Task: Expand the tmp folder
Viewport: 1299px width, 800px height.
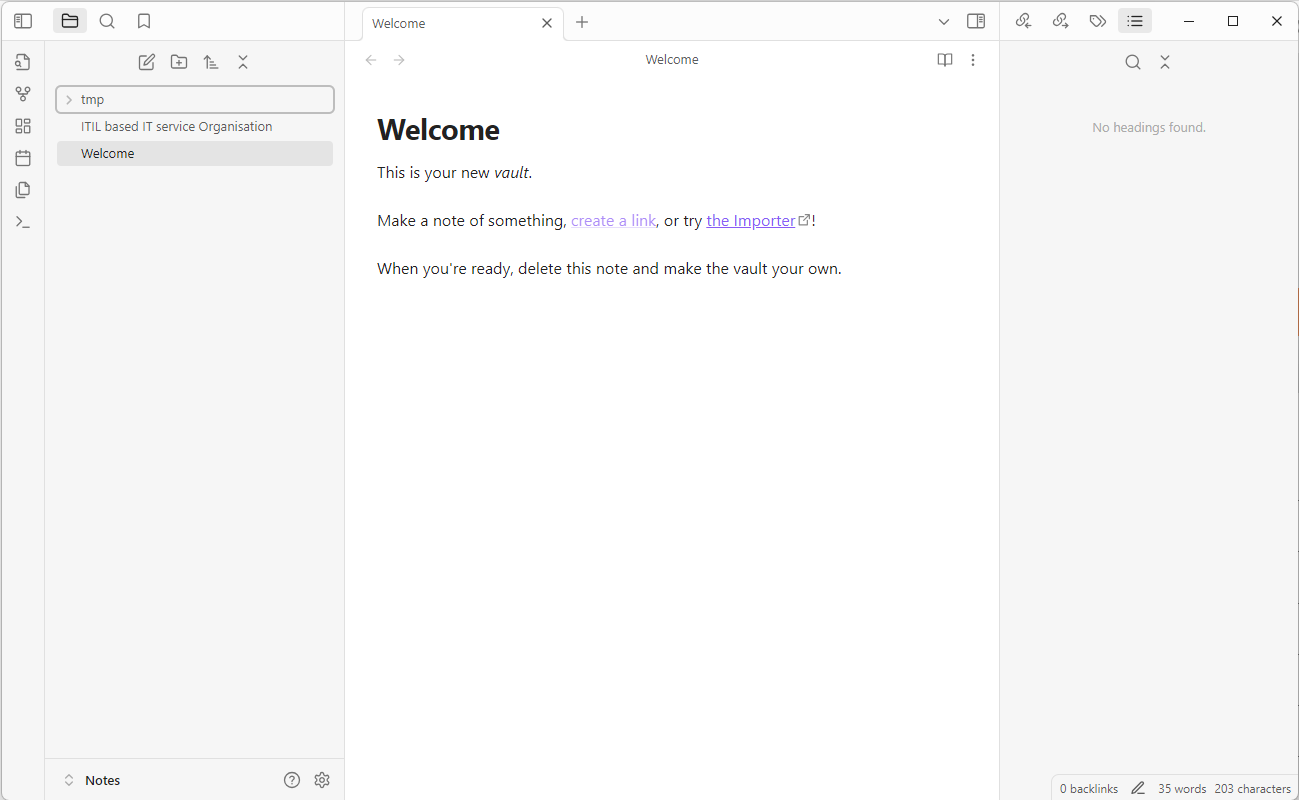Action: [x=69, y=100]
